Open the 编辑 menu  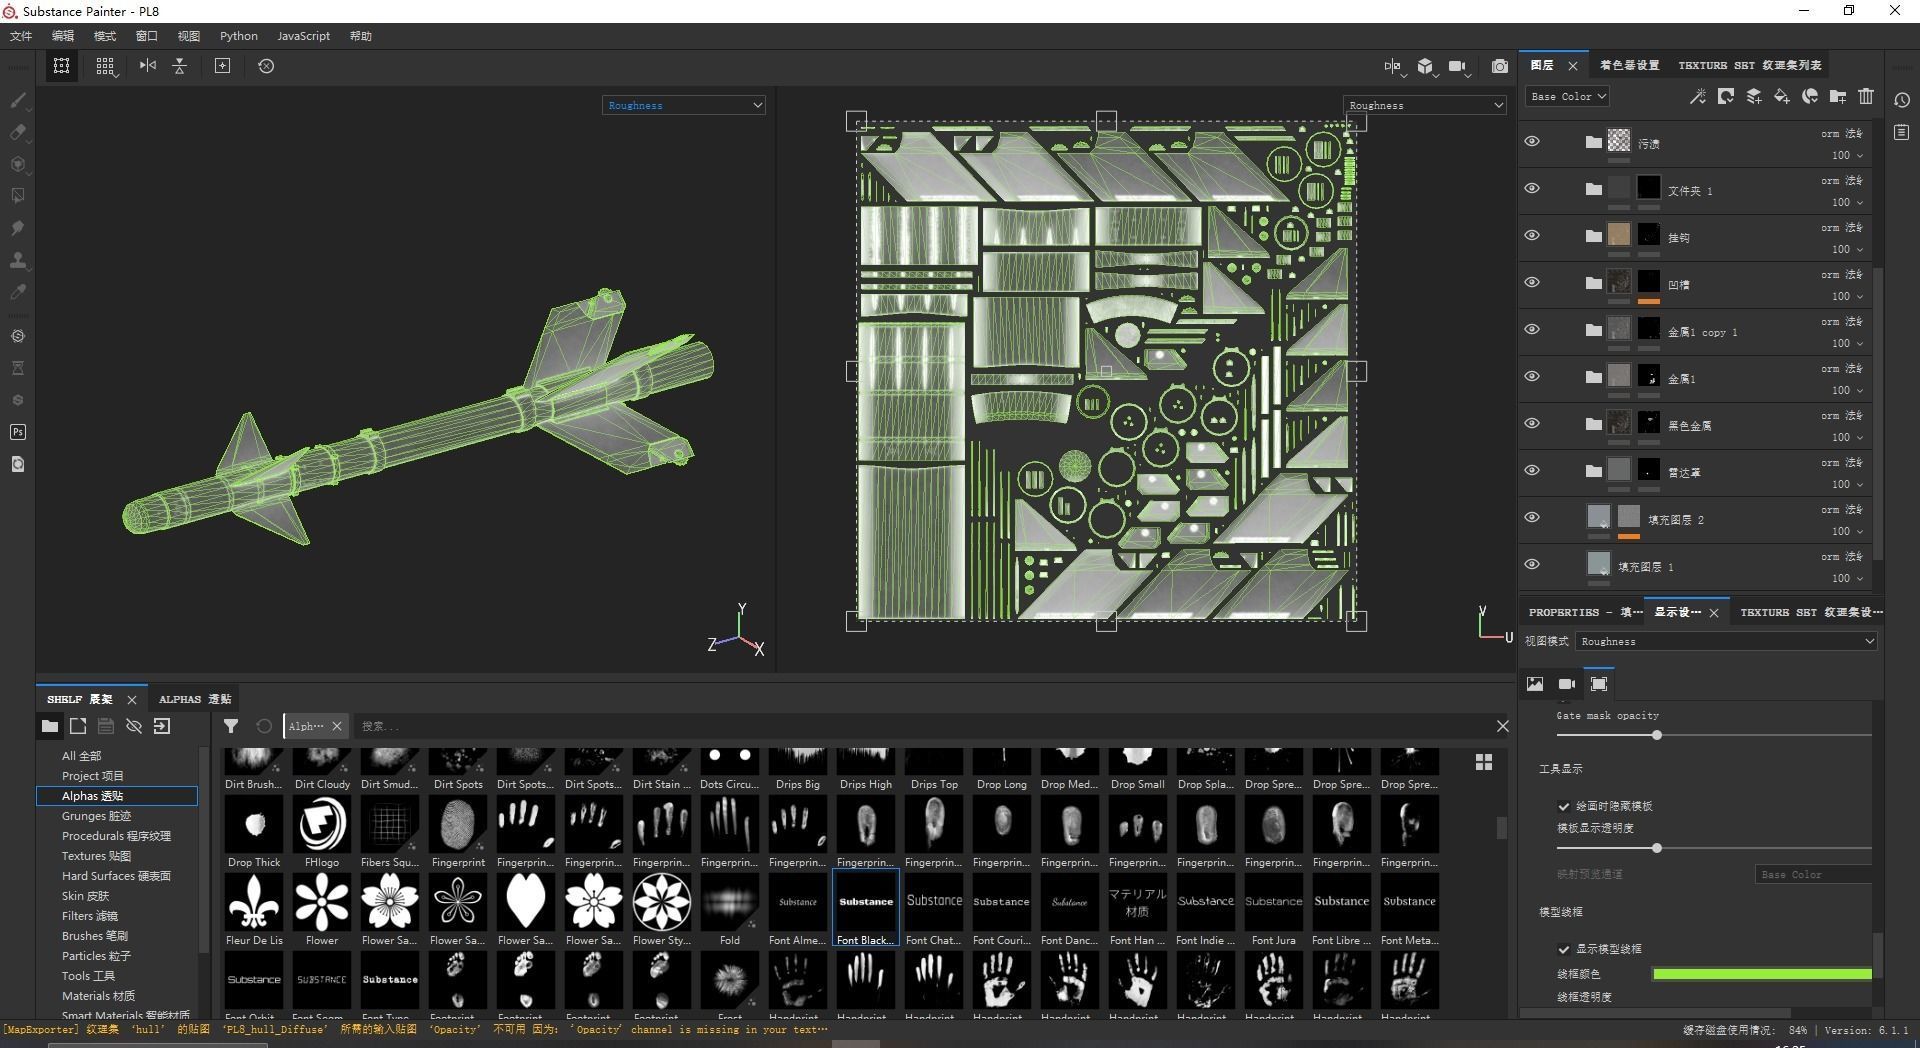tap(63, 36)
